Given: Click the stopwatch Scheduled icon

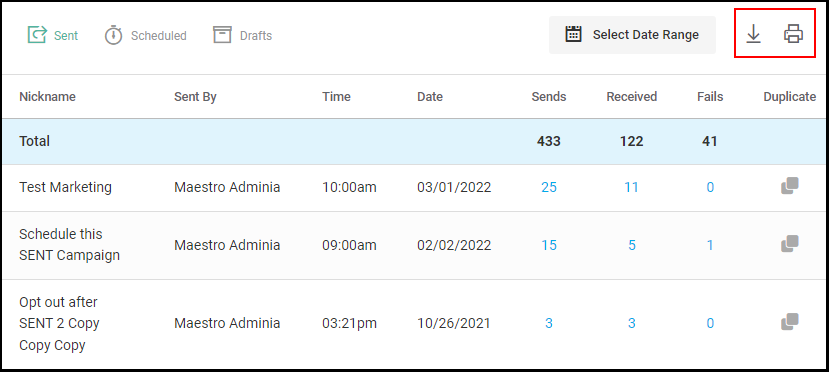Looking at the screenshot, I should 113,35.
